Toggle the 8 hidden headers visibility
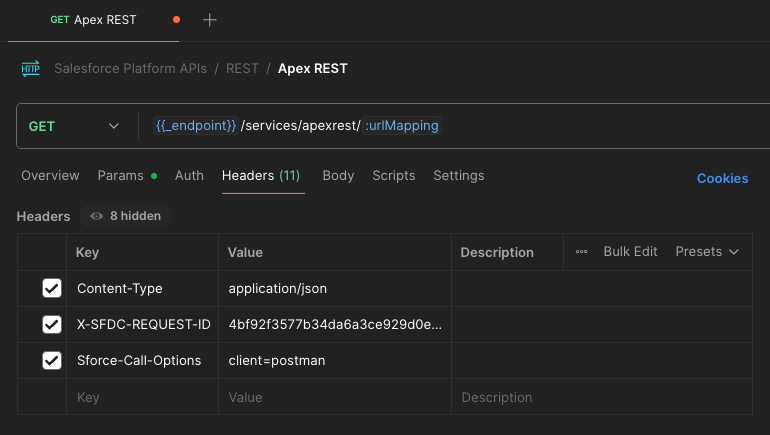The width and height of the screenshot is (770, 435). [125, 216]
